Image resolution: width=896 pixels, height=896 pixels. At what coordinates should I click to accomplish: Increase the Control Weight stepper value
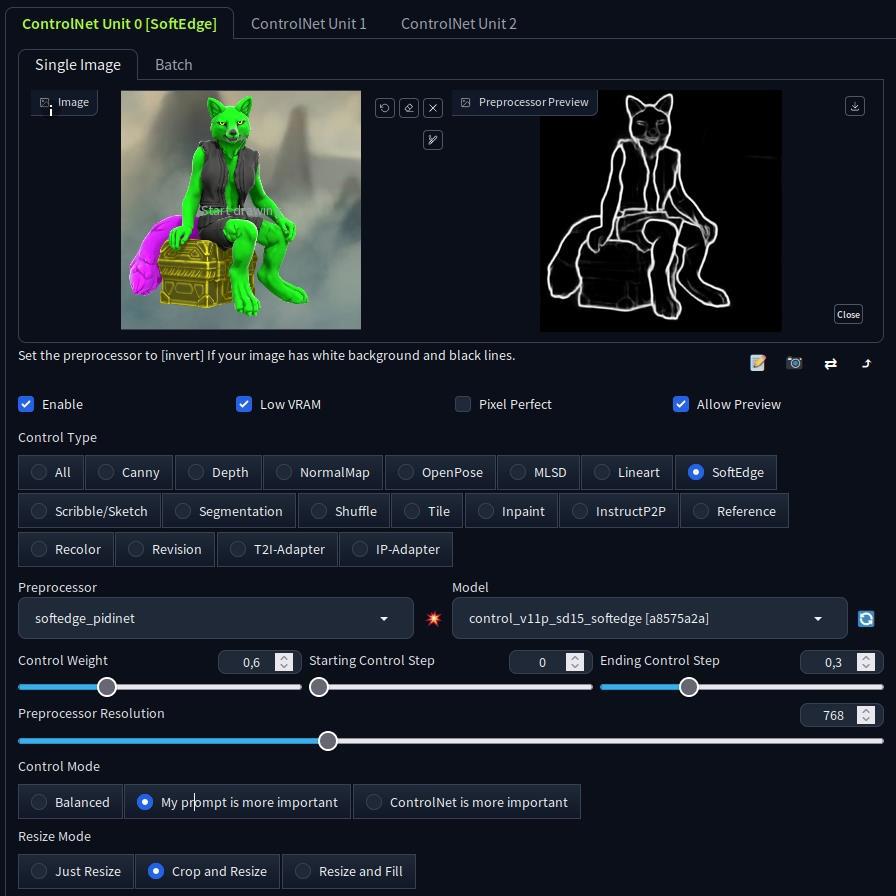[x=284, y=657]
